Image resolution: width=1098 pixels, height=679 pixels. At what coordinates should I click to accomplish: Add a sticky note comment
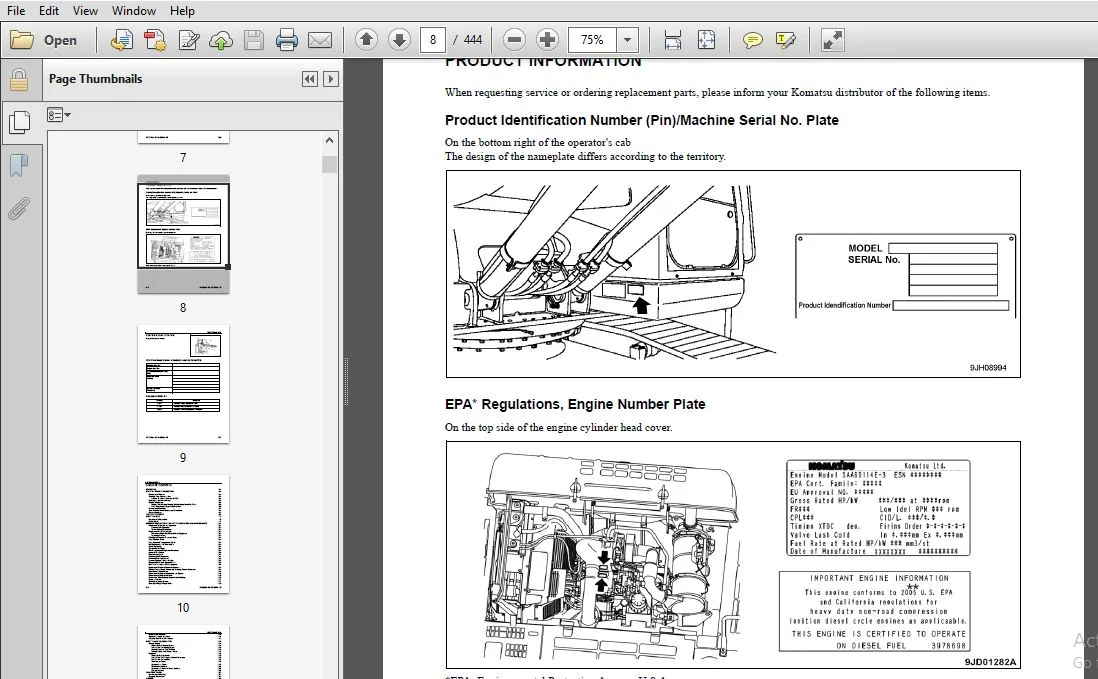coord(752,40)
